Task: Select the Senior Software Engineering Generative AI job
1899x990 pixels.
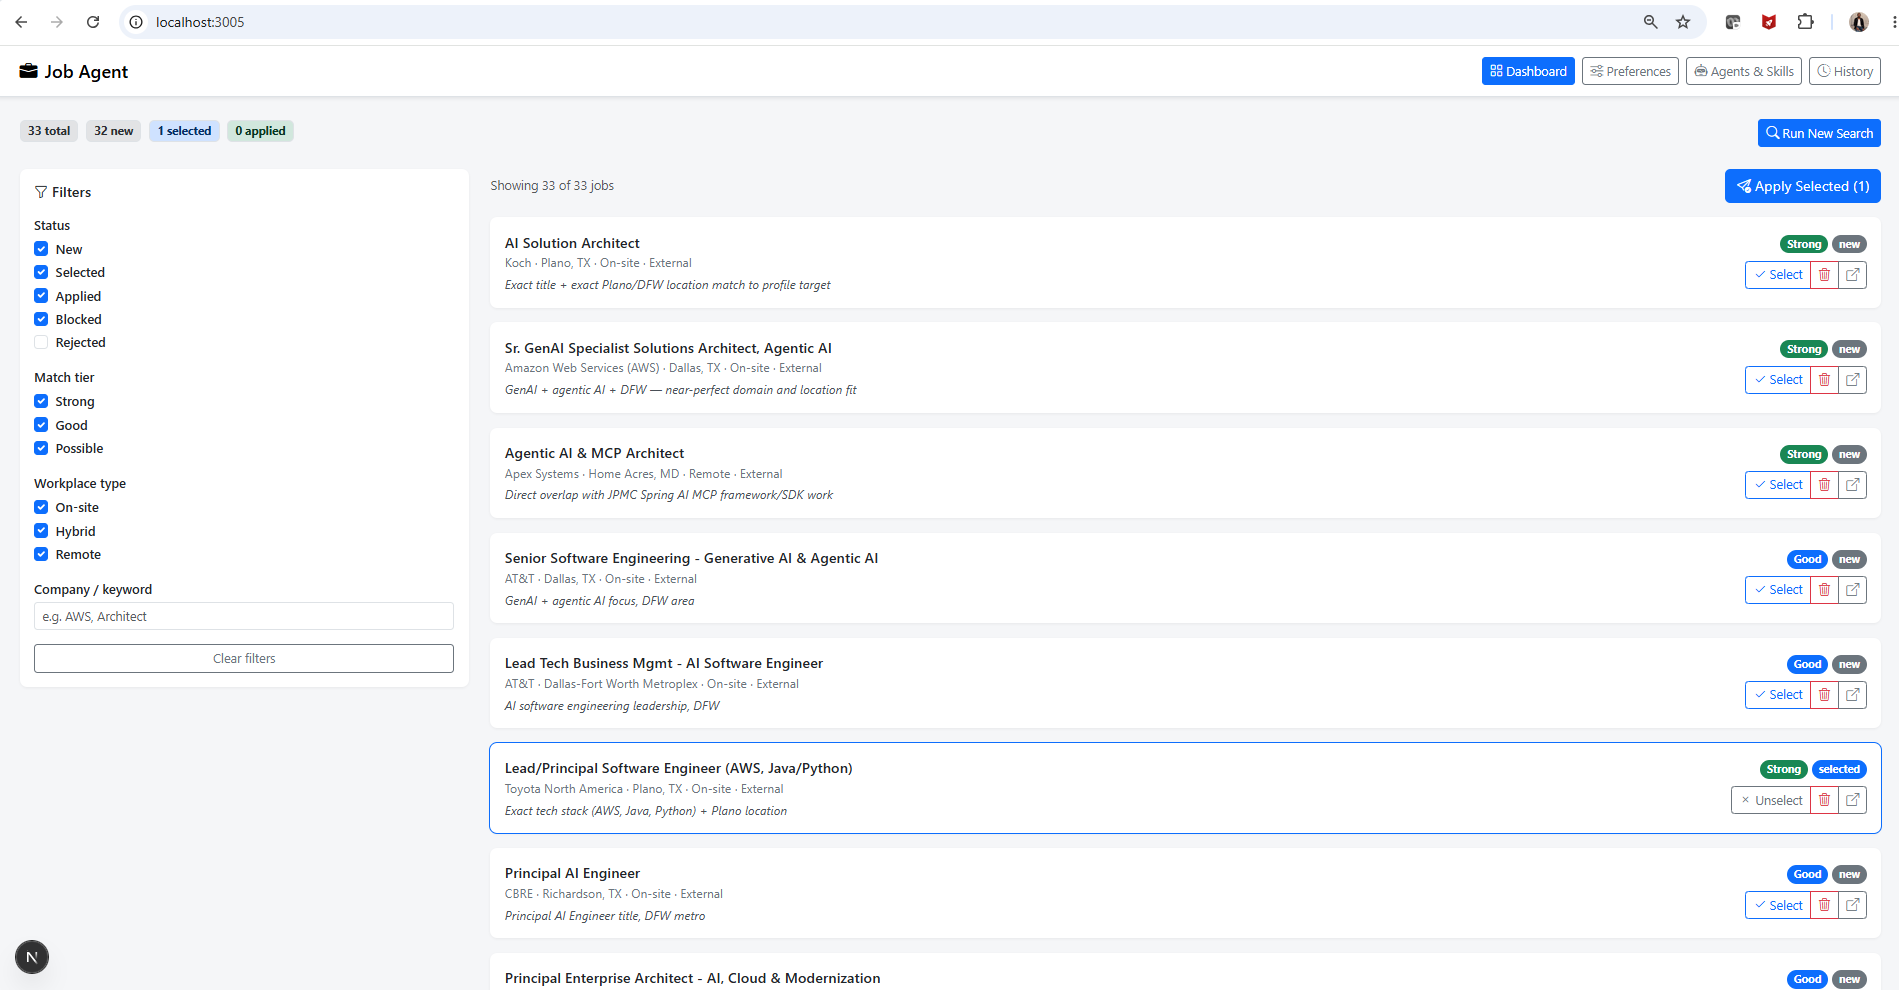Action: click(1778, 590)
